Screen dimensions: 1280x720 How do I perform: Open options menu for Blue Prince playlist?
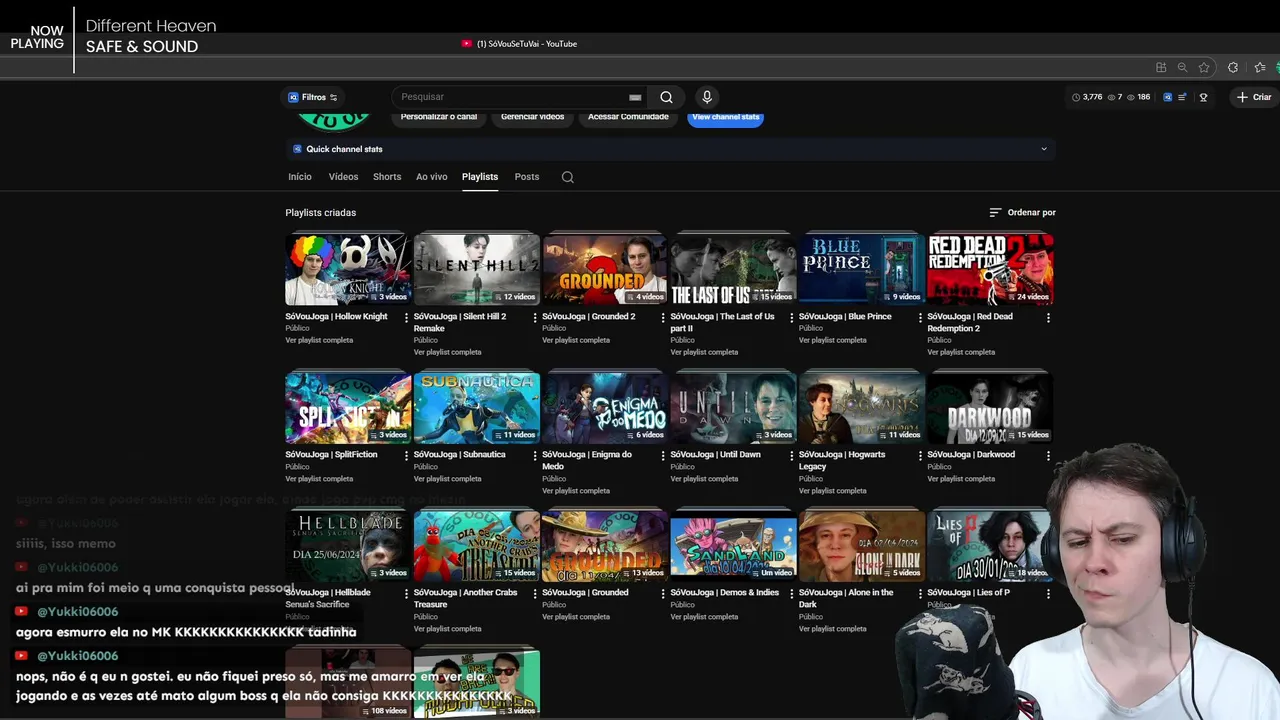[x=920, y=317]
